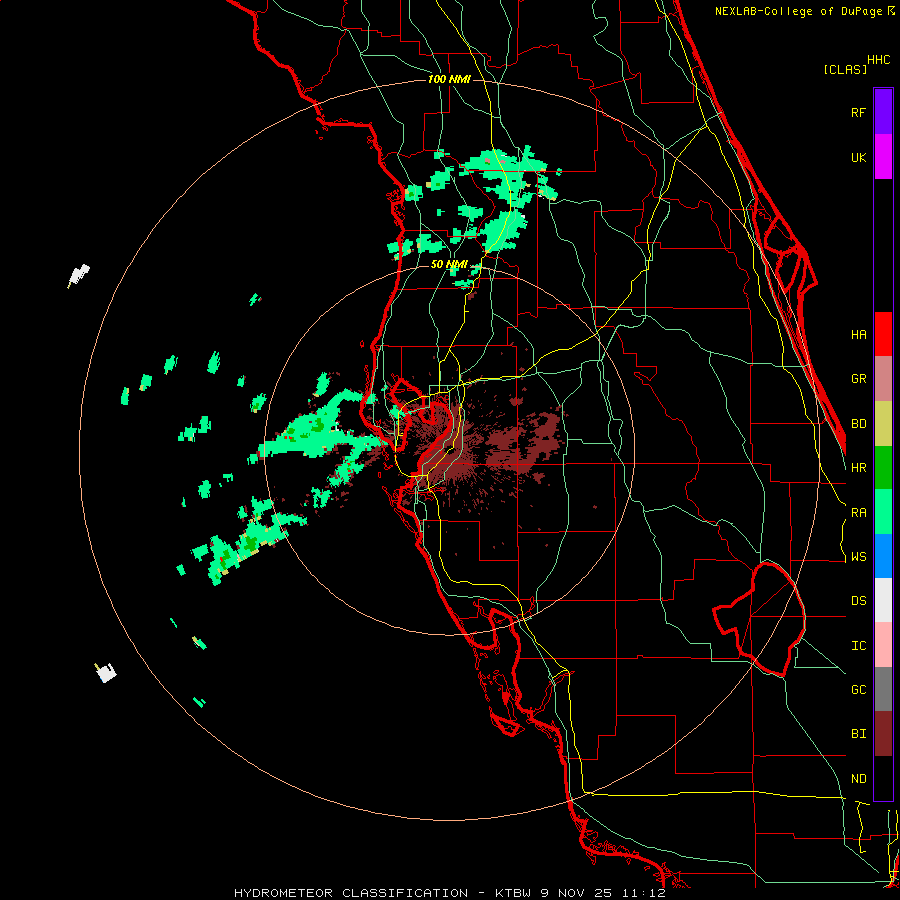Click the WS blue legend swatch

(x=883, y=556)
